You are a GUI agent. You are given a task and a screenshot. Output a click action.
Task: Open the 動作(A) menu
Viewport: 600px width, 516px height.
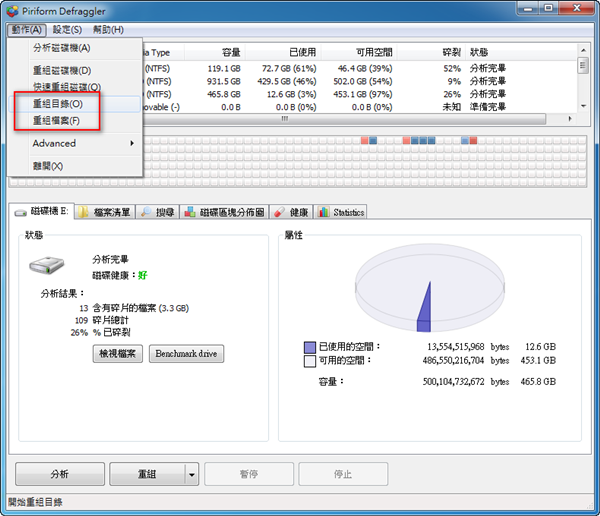(26, 29)
